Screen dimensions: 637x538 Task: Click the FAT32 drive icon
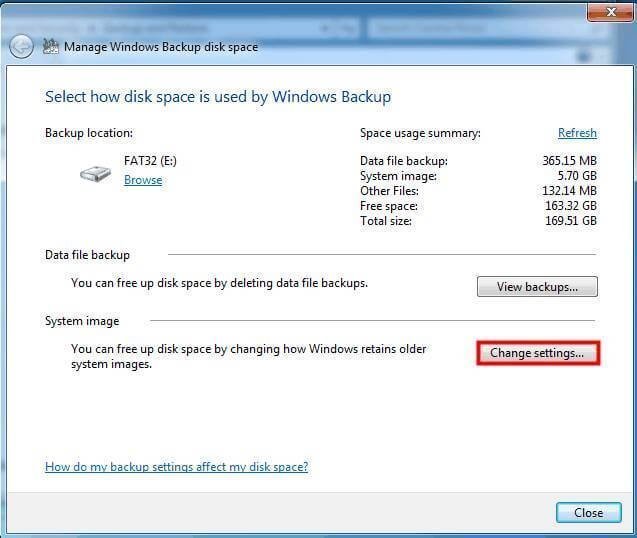(x=95, y=174)
